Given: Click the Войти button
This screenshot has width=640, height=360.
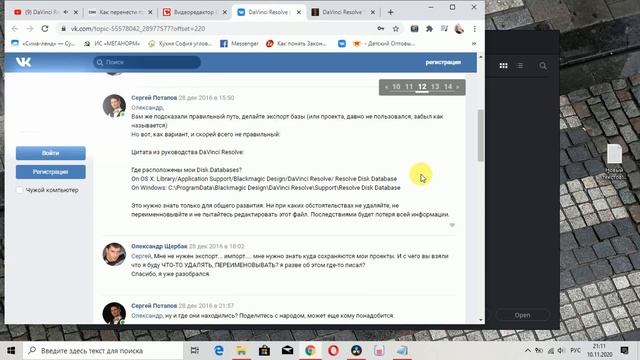Looking at the screenshot, I should pos(51,153).
